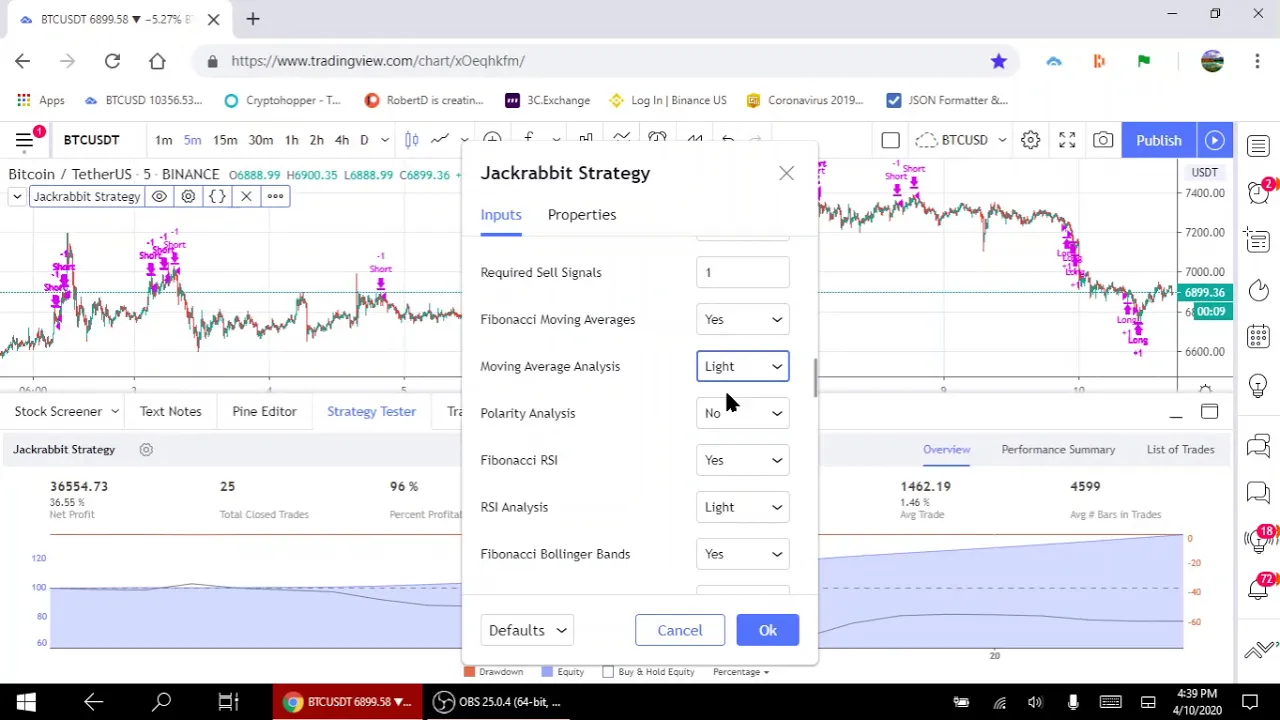Open the watchlist panel in right sidebar

[x=1258, y=147]
